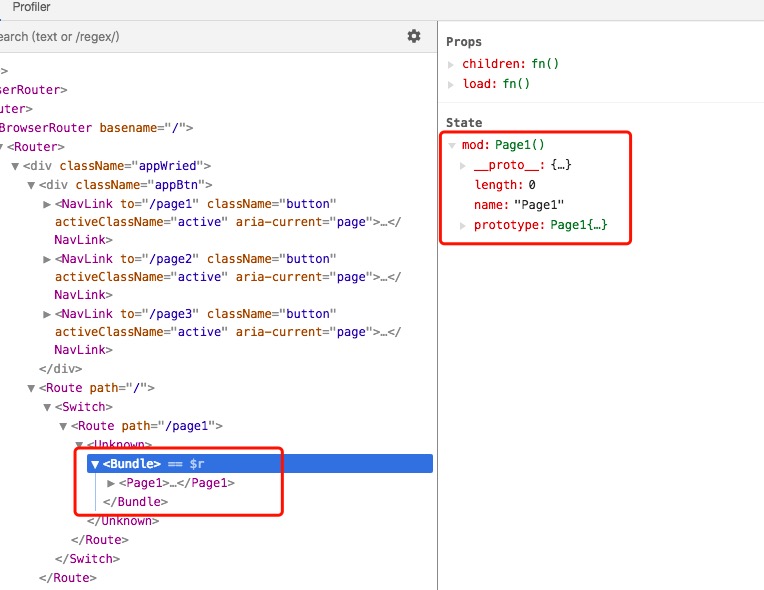Click the Props section heading
The height and width of the screenshot is (590, 764).
coord(464,42)
